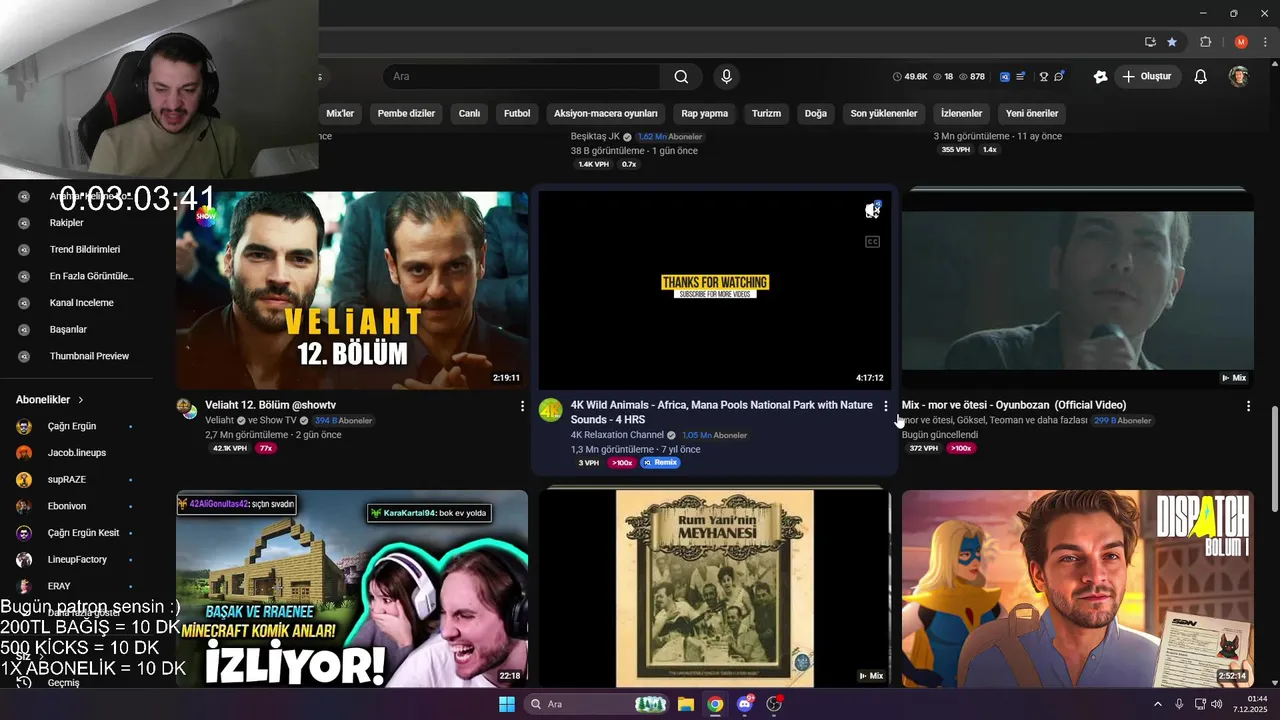This screenshot has width=1280, height=720.
Task: Open the OBS icon in the taskbar
Action: (x=774, y=704)
